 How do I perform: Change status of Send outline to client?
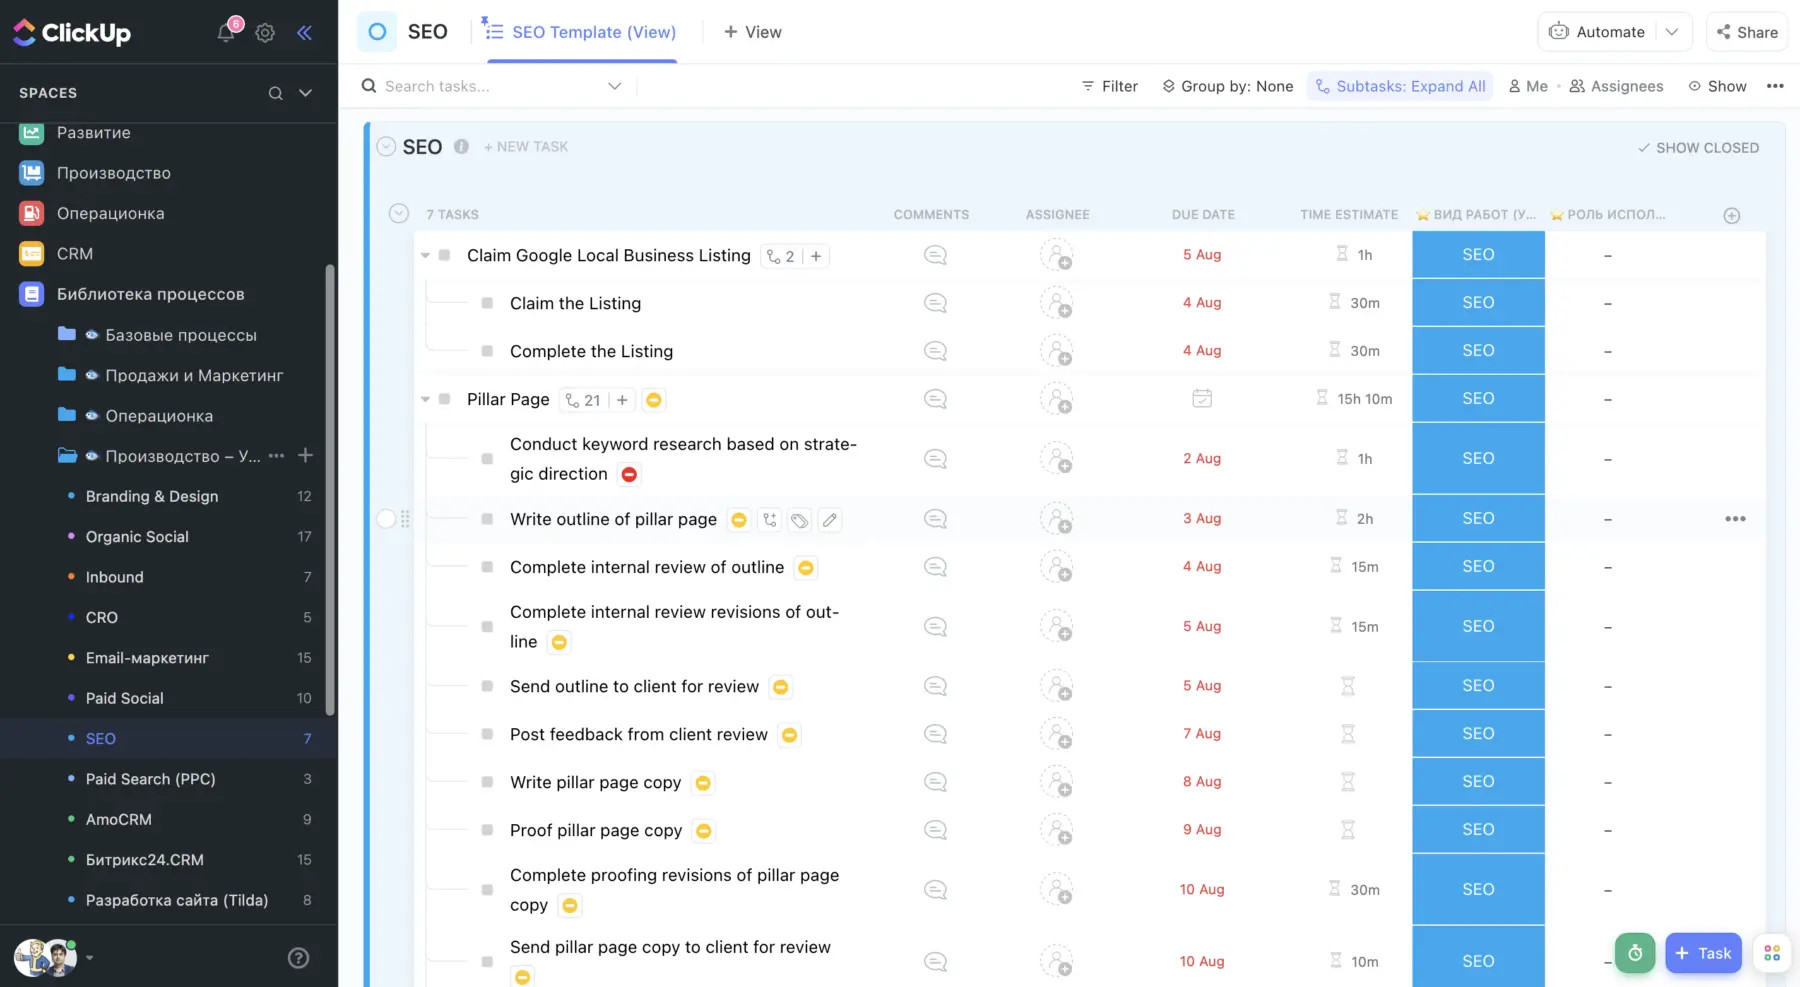tap(487, 686)
